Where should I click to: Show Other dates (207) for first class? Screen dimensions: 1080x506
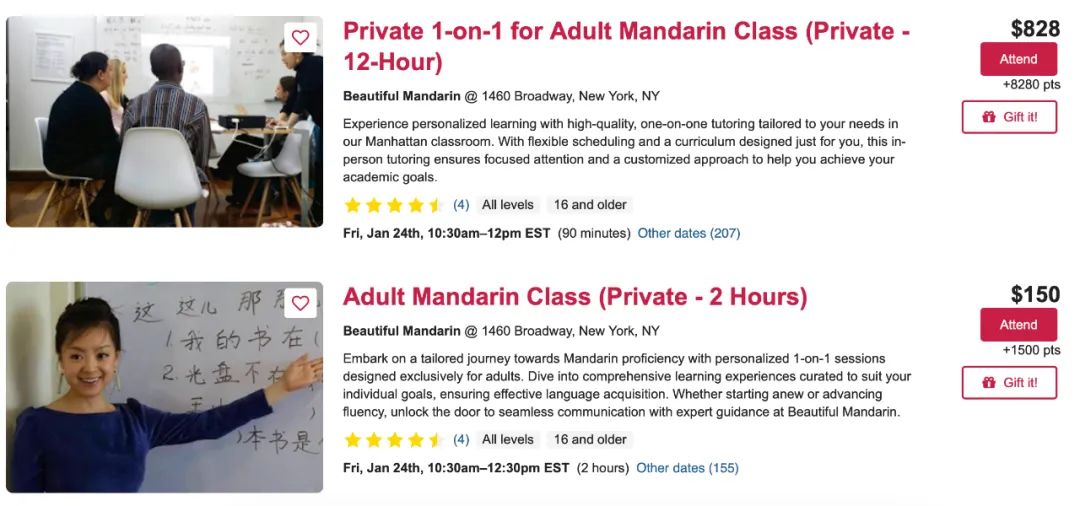tap(689, 233)
